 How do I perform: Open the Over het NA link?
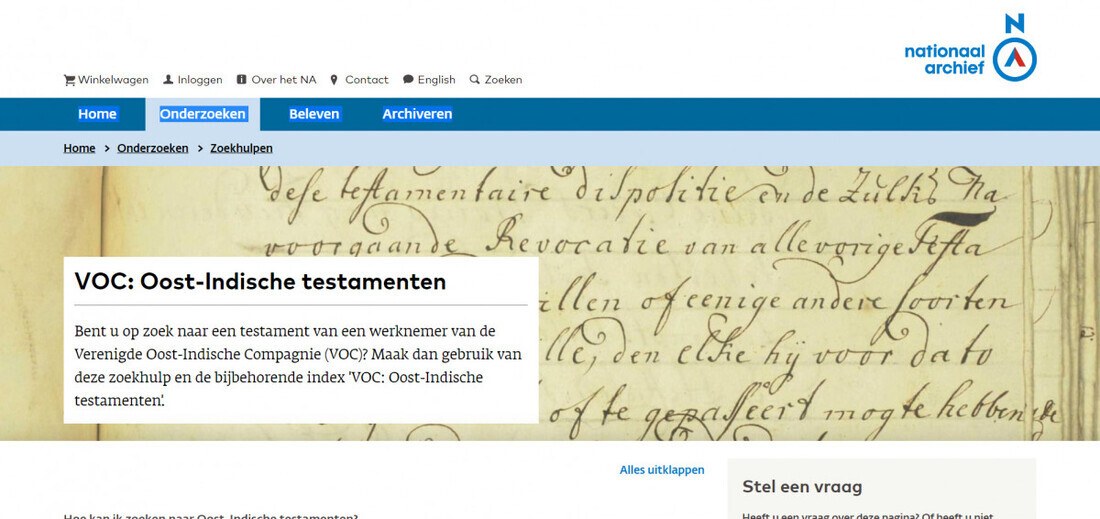pyautogui.click(x=284, y=80)
